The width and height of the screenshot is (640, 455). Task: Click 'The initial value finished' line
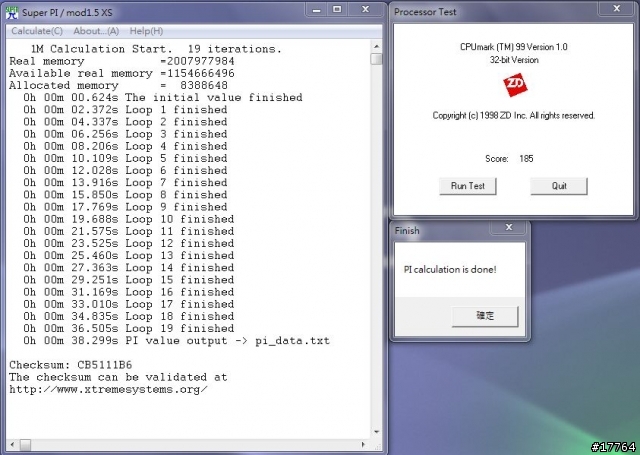coord(163,98)
